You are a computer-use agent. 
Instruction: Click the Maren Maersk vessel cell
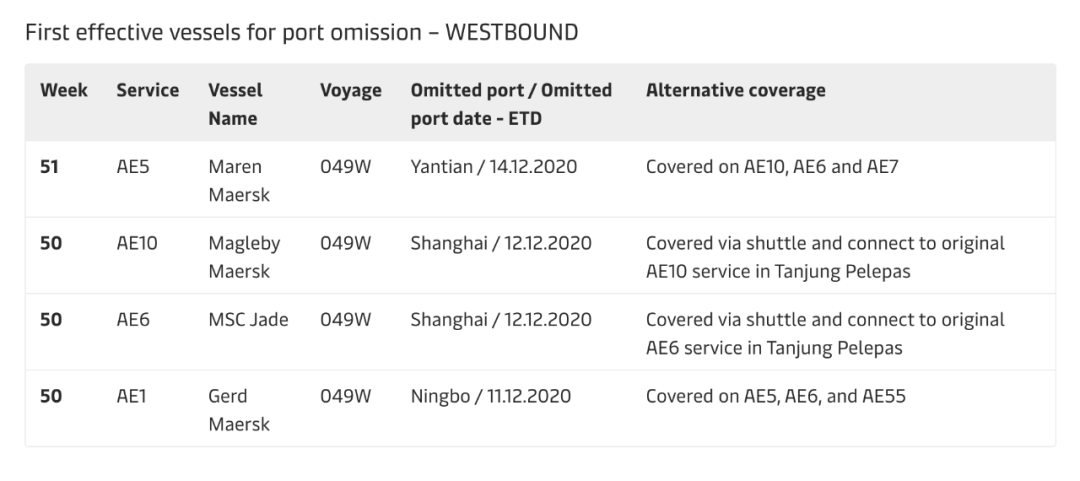point(235,180)
